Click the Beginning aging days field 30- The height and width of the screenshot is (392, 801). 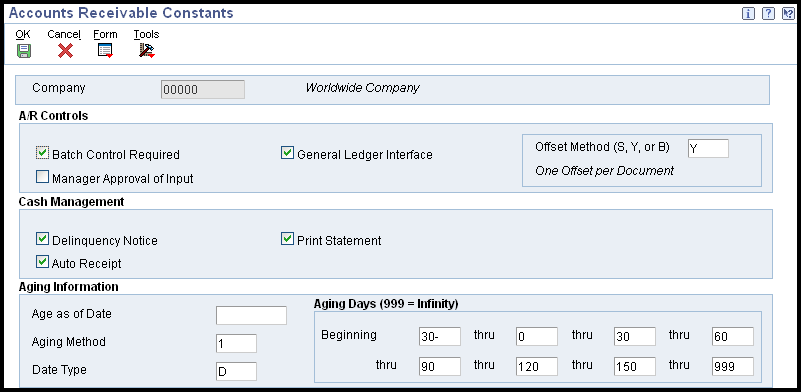point(440,337)
